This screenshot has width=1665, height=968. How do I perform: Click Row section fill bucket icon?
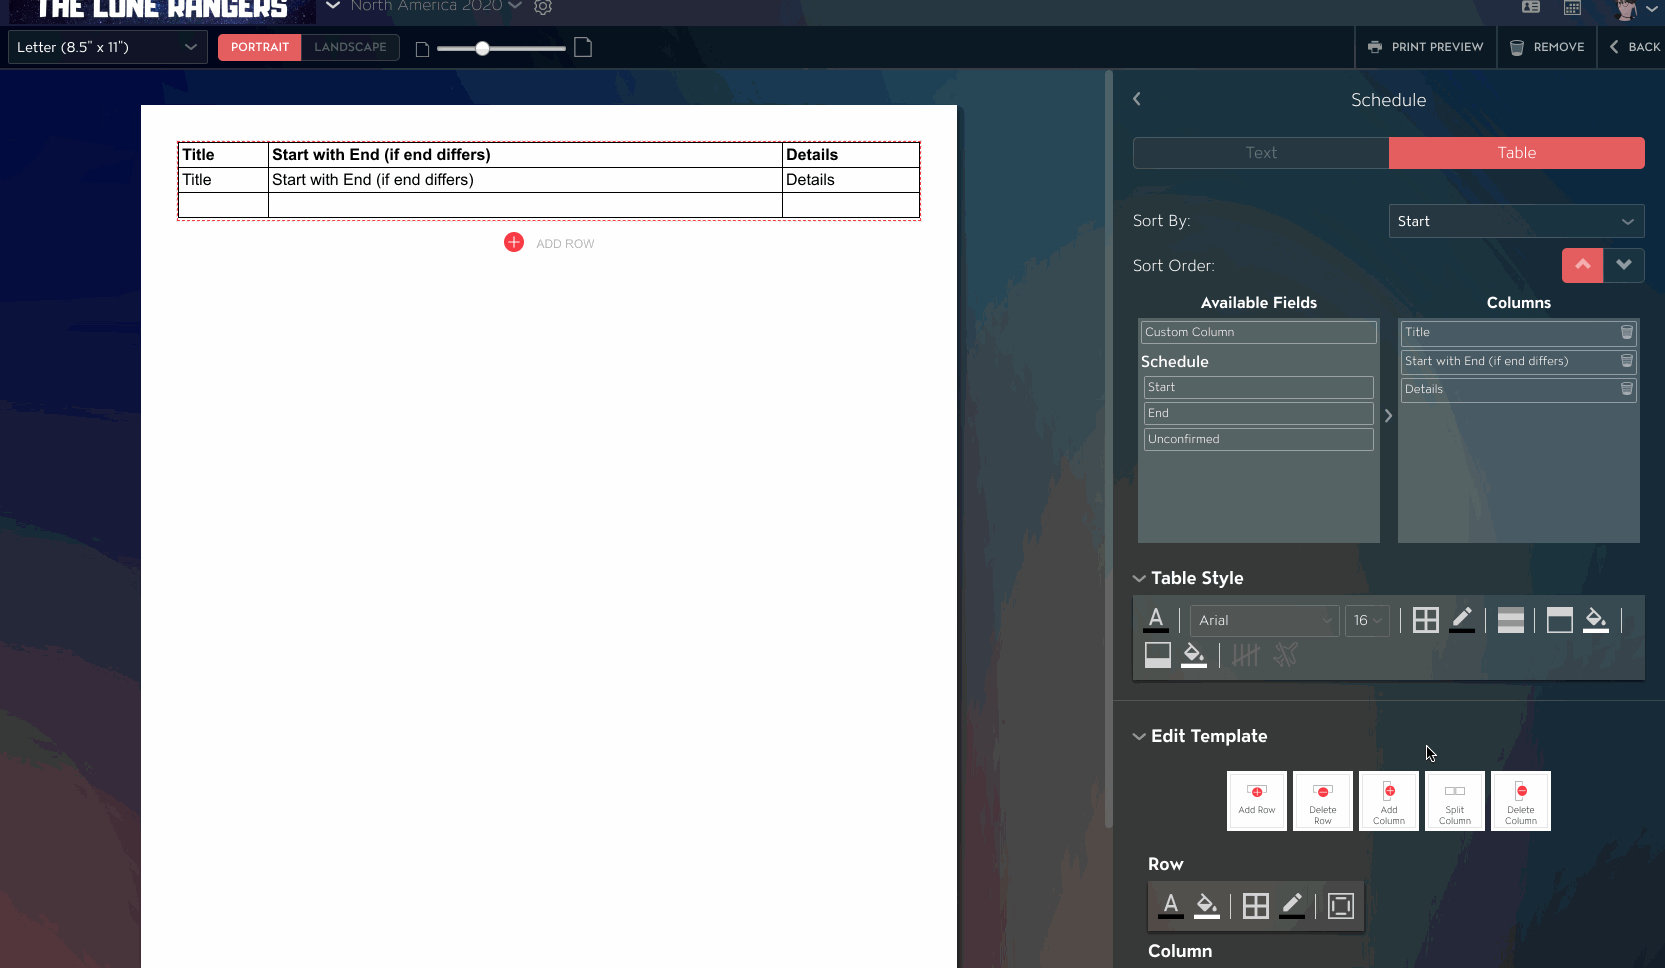(1207, 906)
